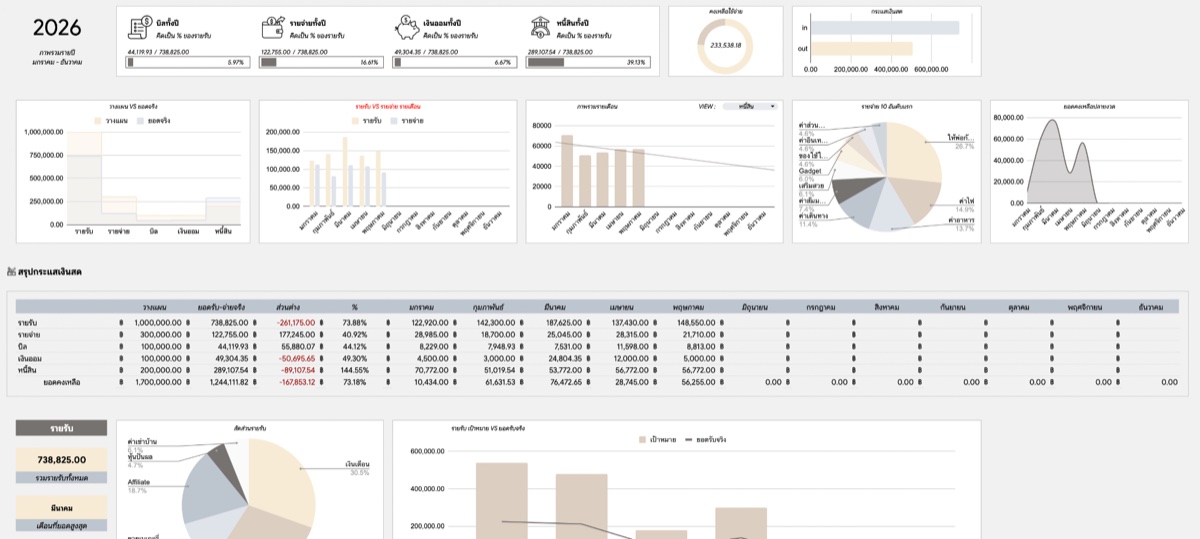Select the 122,920.00 January income cell
Viewport: 1200px width, 539px height.
[x=431, y=322]
